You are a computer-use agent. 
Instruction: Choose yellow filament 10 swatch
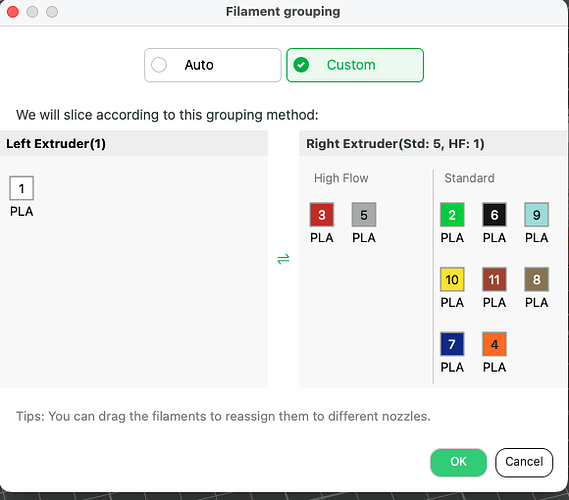tap(452, 279)
